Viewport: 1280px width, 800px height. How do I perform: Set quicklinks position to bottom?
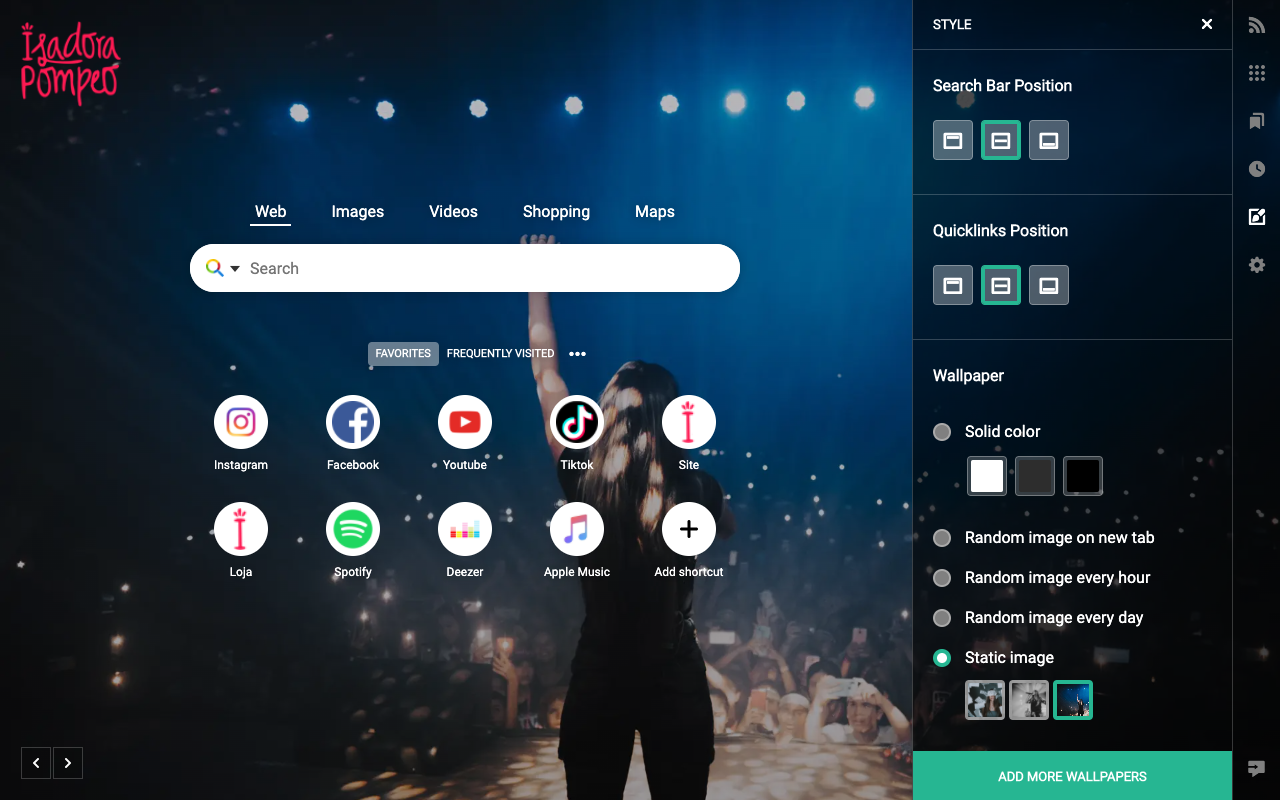(x=1049, y=285)
